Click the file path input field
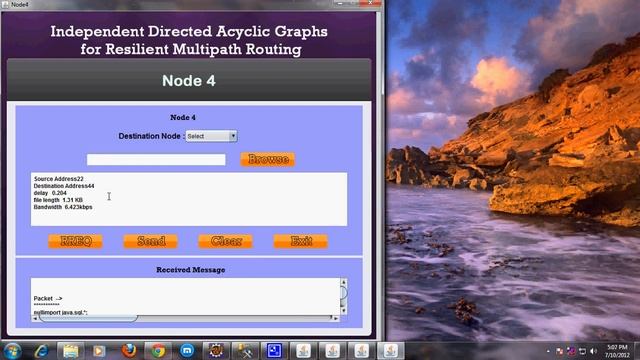 (x=156, y=159)
